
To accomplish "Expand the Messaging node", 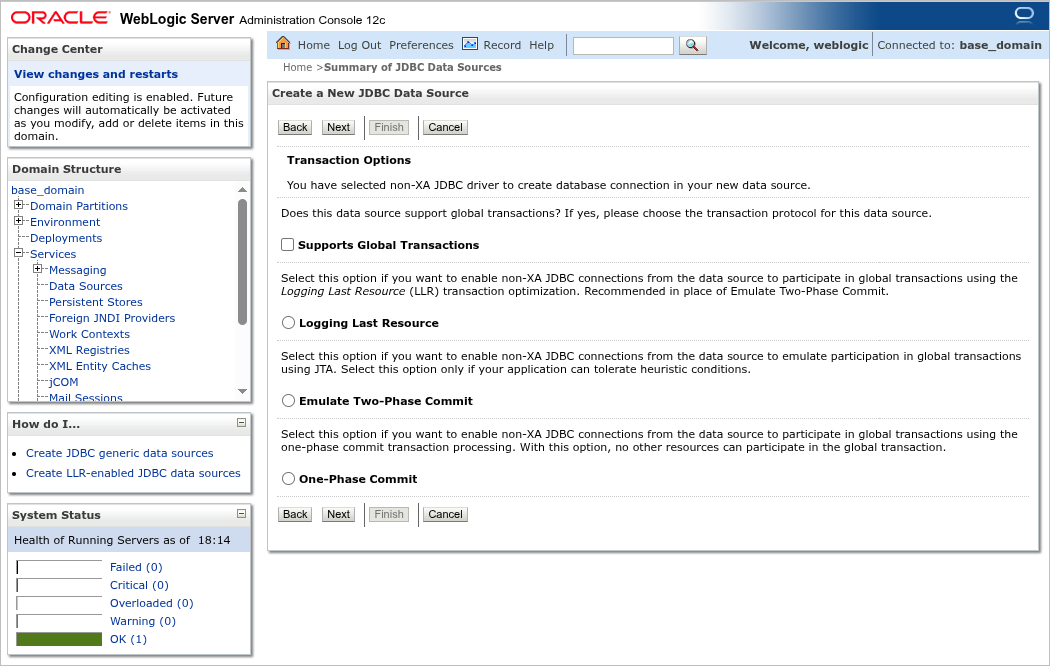I will [37, 270].
